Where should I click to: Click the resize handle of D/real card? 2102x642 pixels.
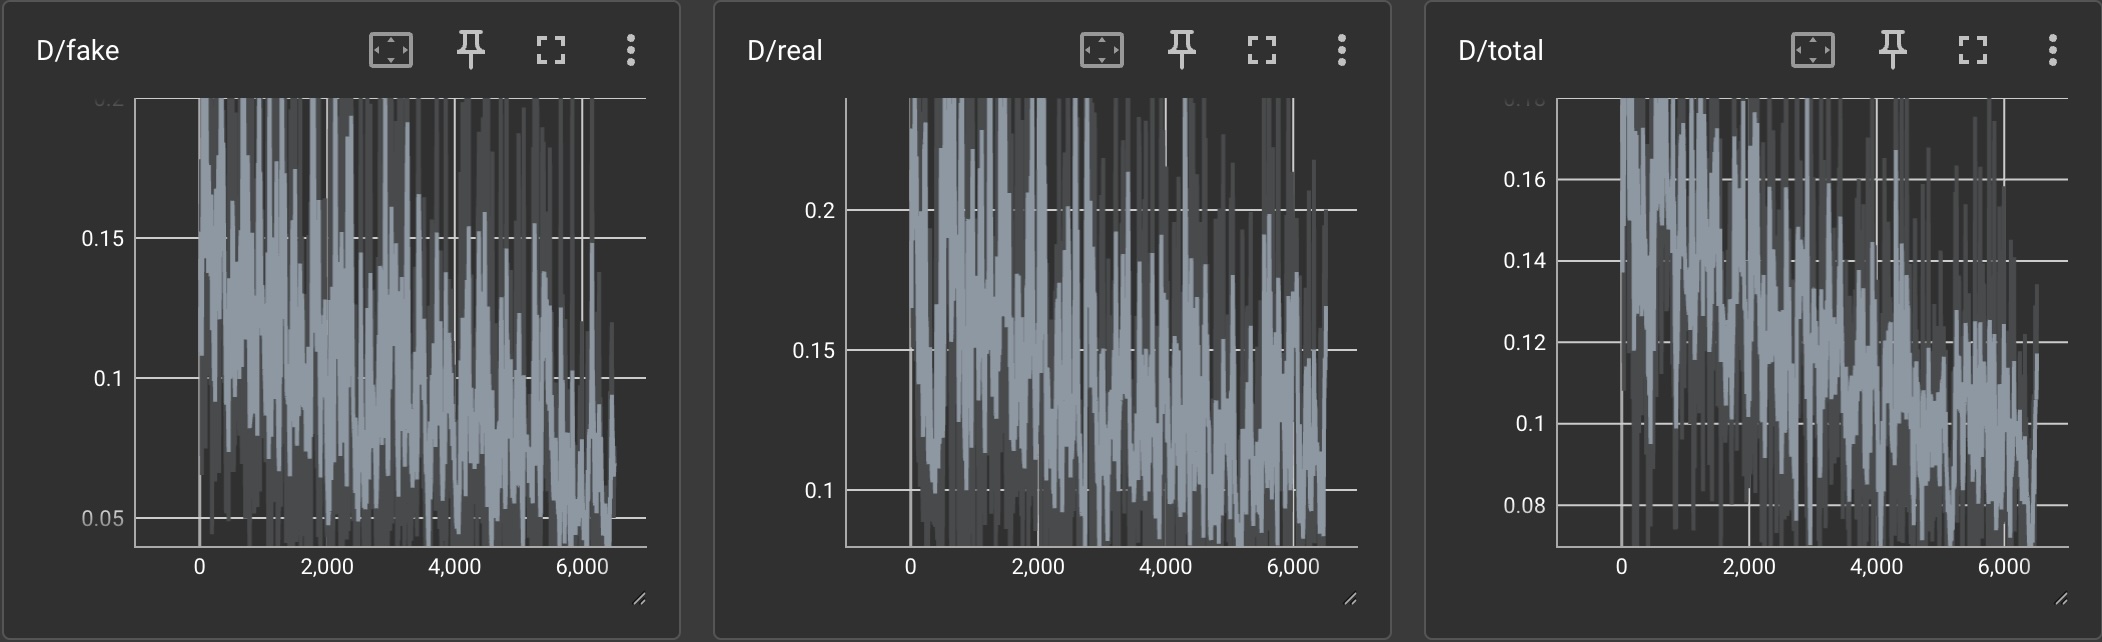click(x=1351, y=599)
